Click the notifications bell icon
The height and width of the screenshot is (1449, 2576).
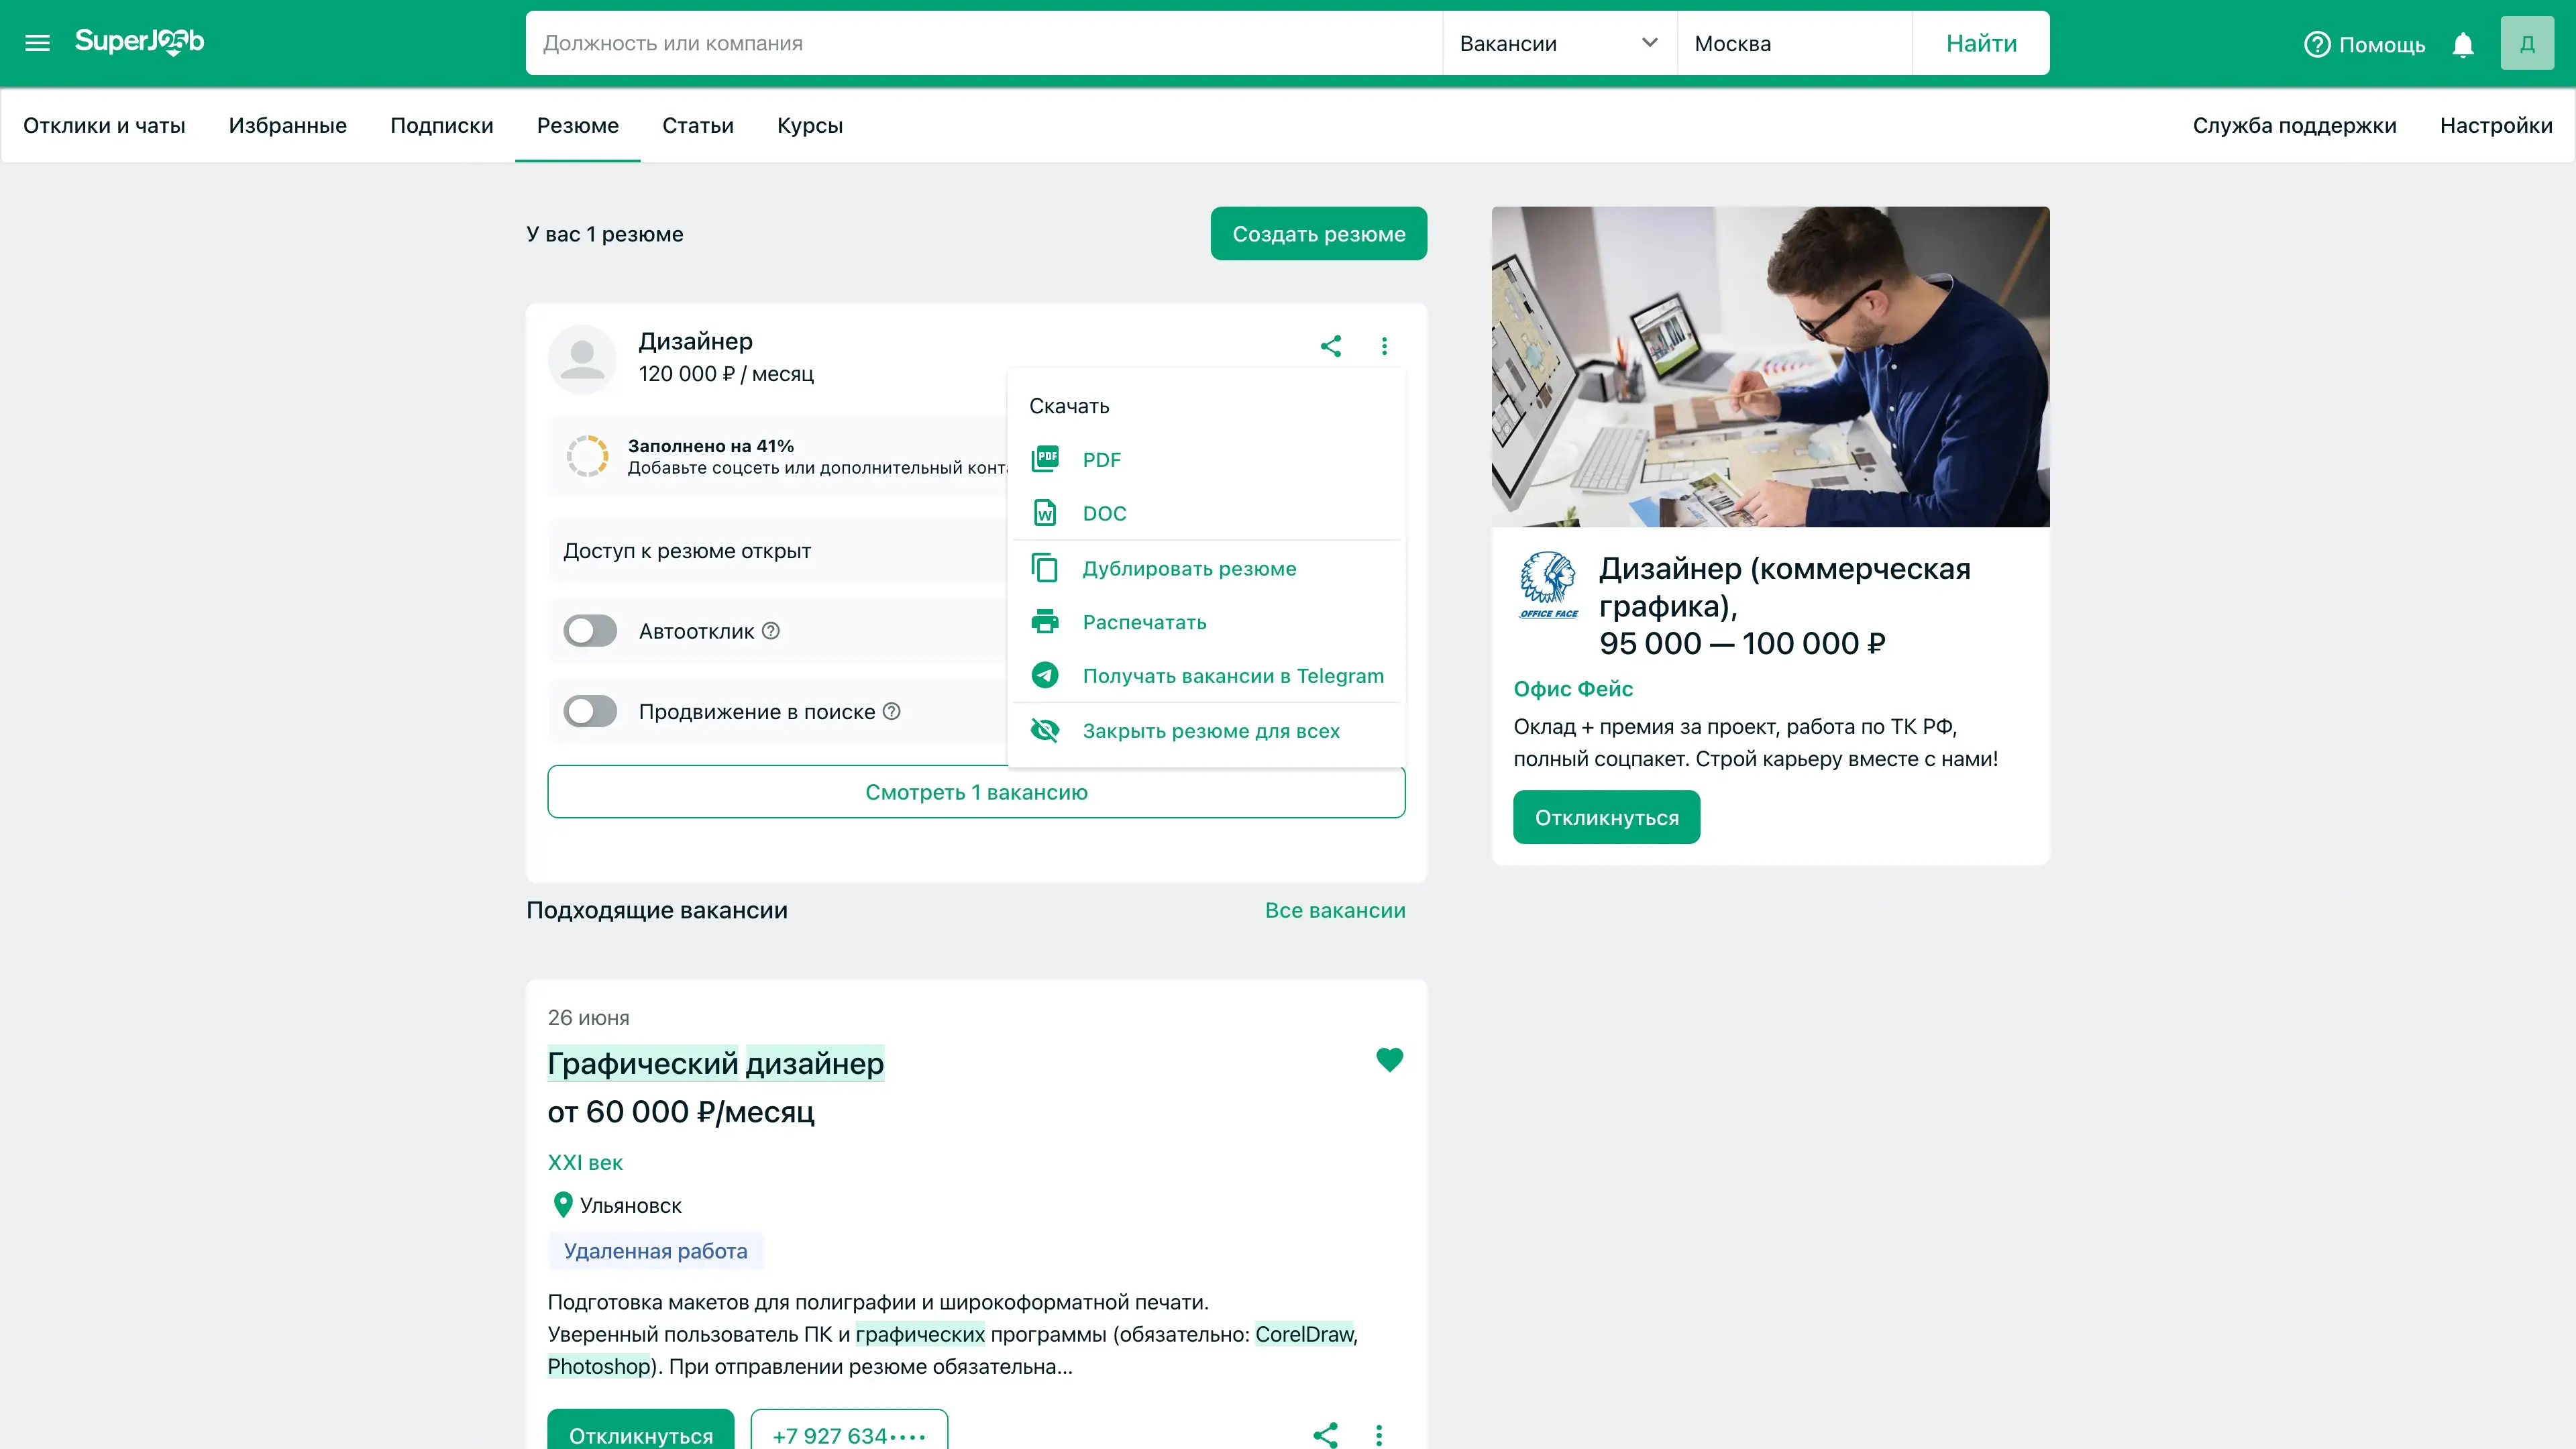(x=2463, y=45)
